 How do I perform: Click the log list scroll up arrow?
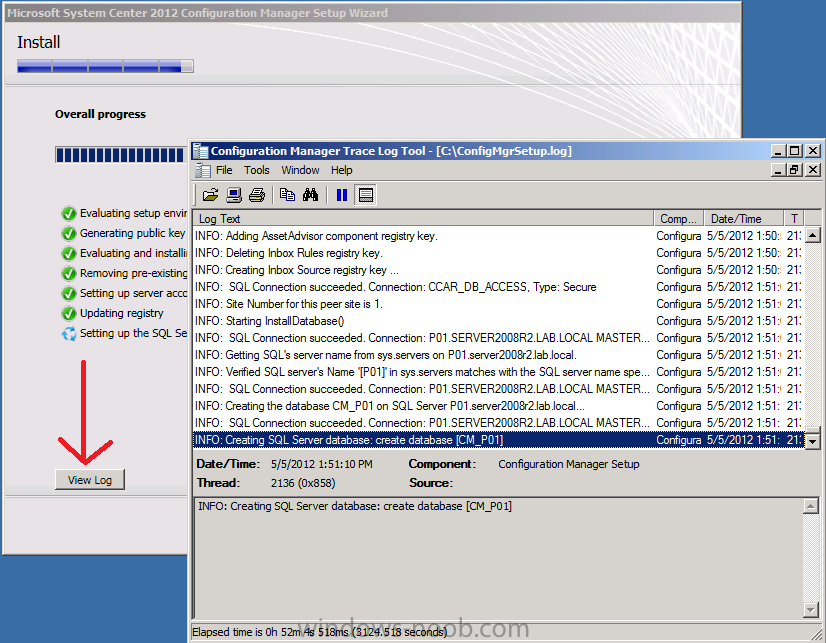pyautogui.click(x=813, y=235)
